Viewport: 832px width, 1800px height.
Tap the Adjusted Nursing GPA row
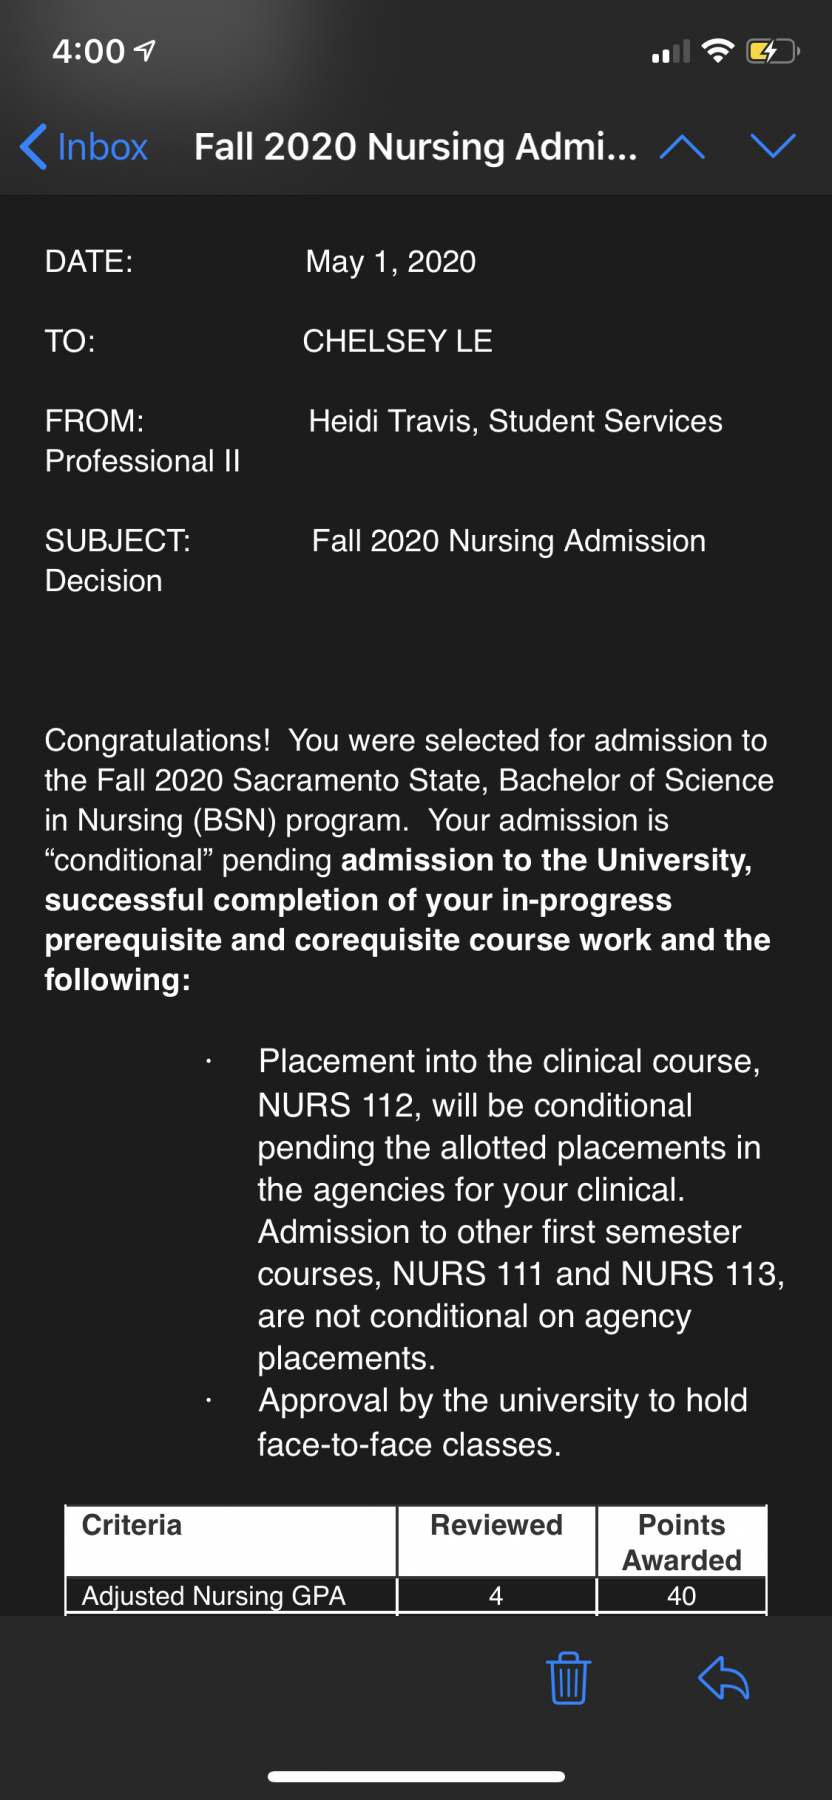(416, 1596)
